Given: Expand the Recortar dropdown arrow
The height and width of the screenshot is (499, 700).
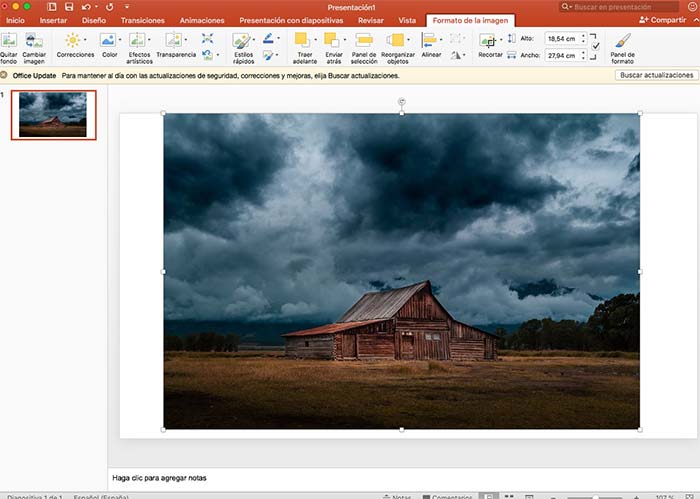Looking at the screenshot, I should 501,40.
